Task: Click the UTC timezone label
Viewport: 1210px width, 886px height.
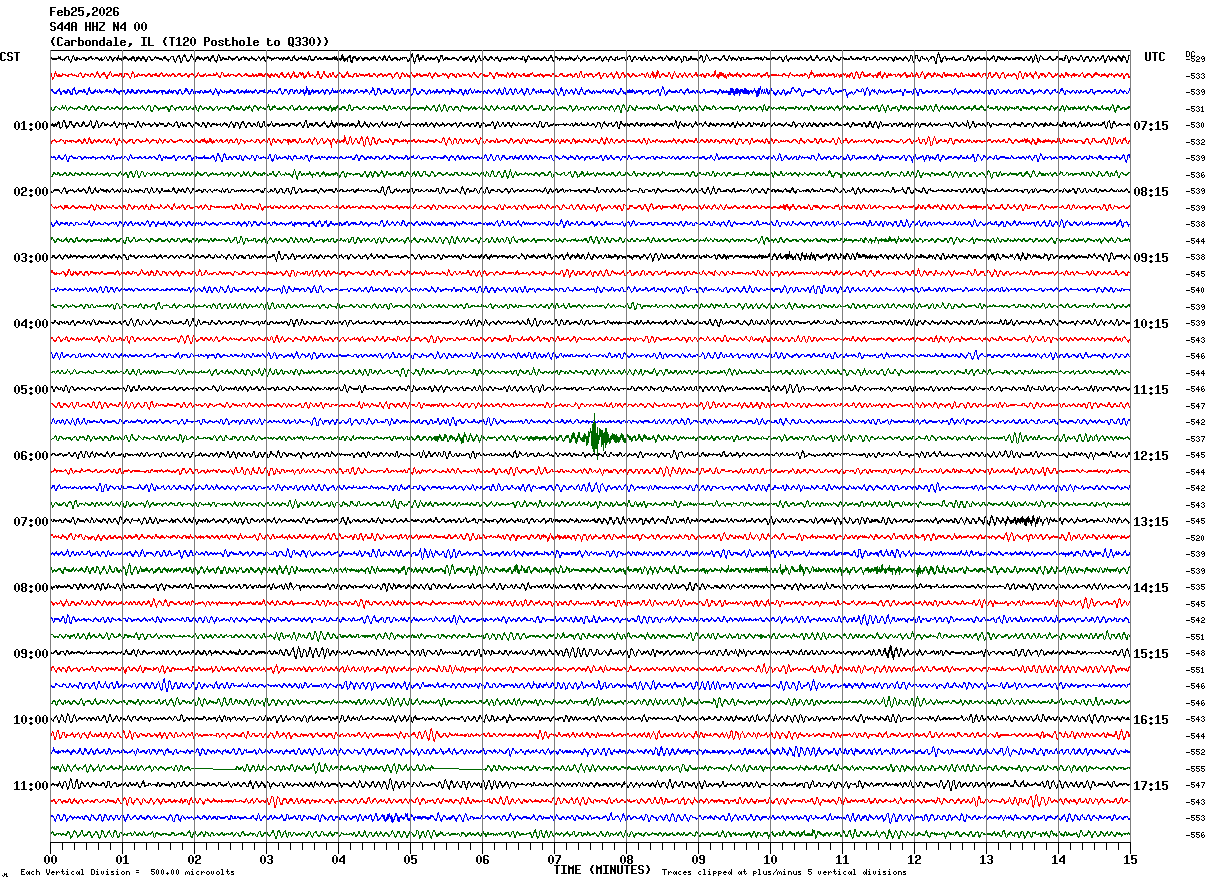Action: tap(1155, 57)
